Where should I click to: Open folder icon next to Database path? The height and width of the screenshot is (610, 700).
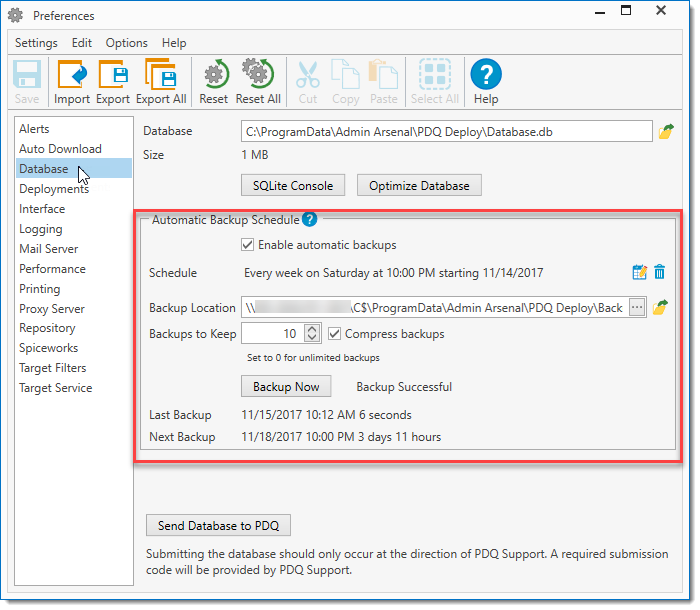click(665, 131)
